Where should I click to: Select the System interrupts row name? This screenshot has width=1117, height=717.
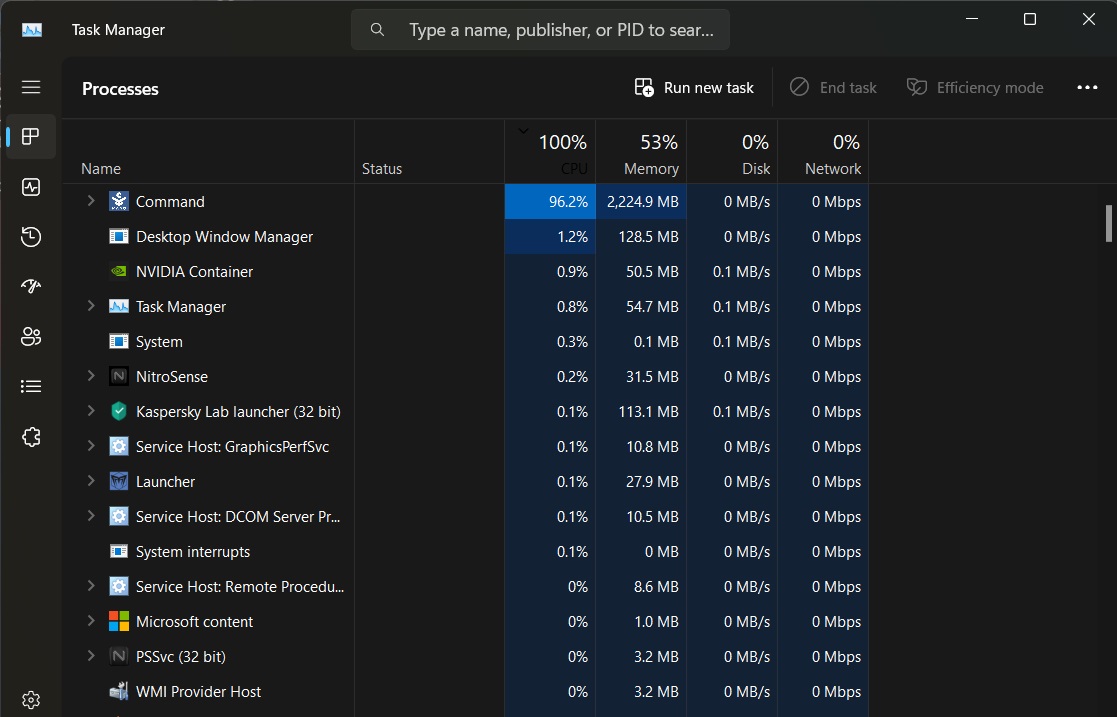pyautogui.click(x=193, y=552)
